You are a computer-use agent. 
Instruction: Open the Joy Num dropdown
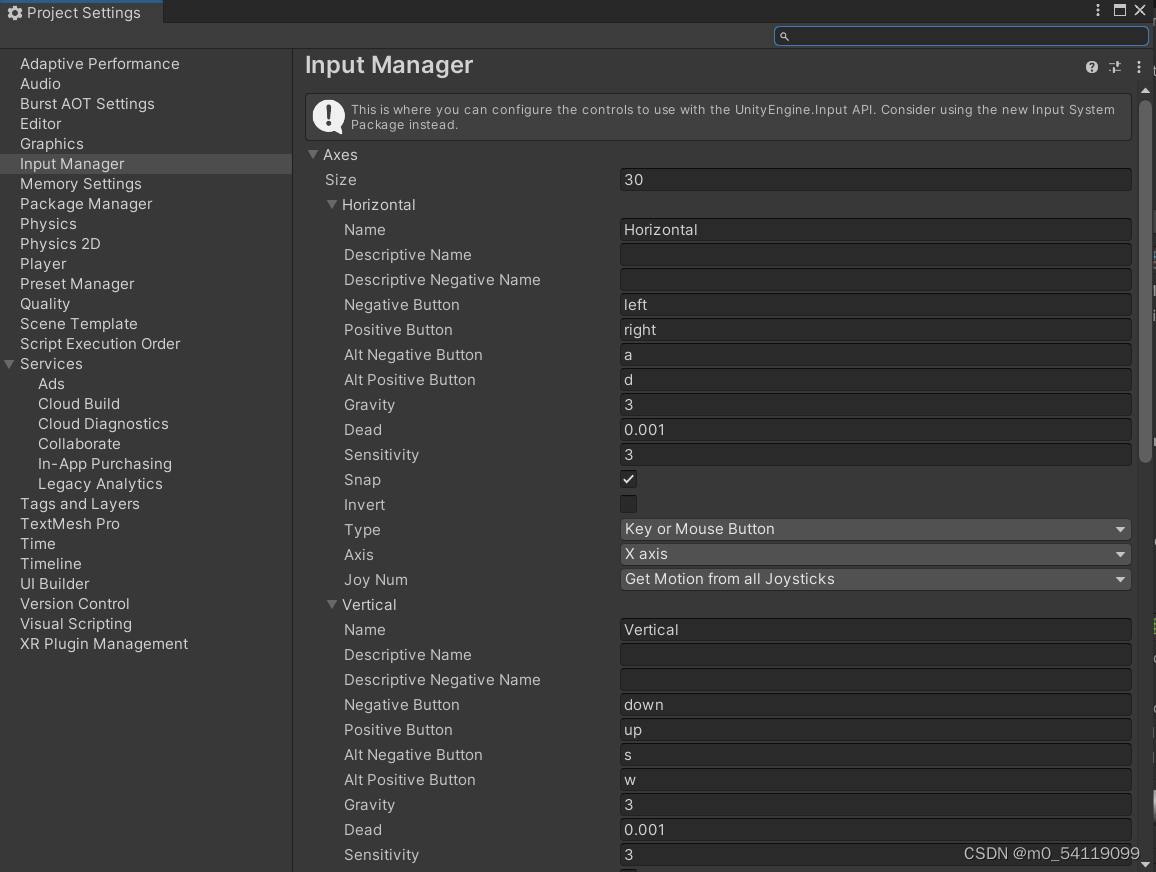click(x=875, y=579)
